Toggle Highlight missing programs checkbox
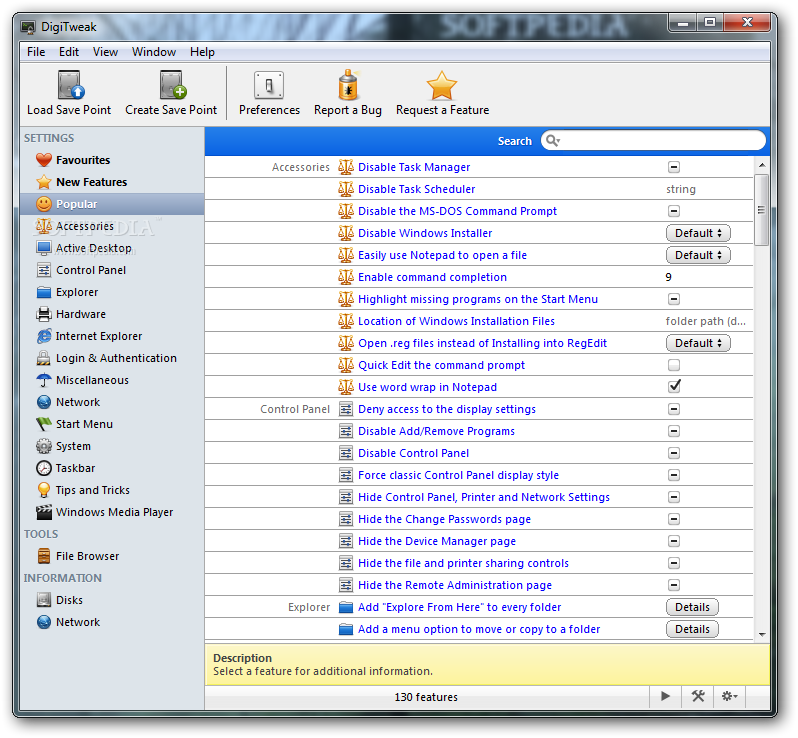The height and width of the screenshot is (738, 798). click(x=674, y=299)
